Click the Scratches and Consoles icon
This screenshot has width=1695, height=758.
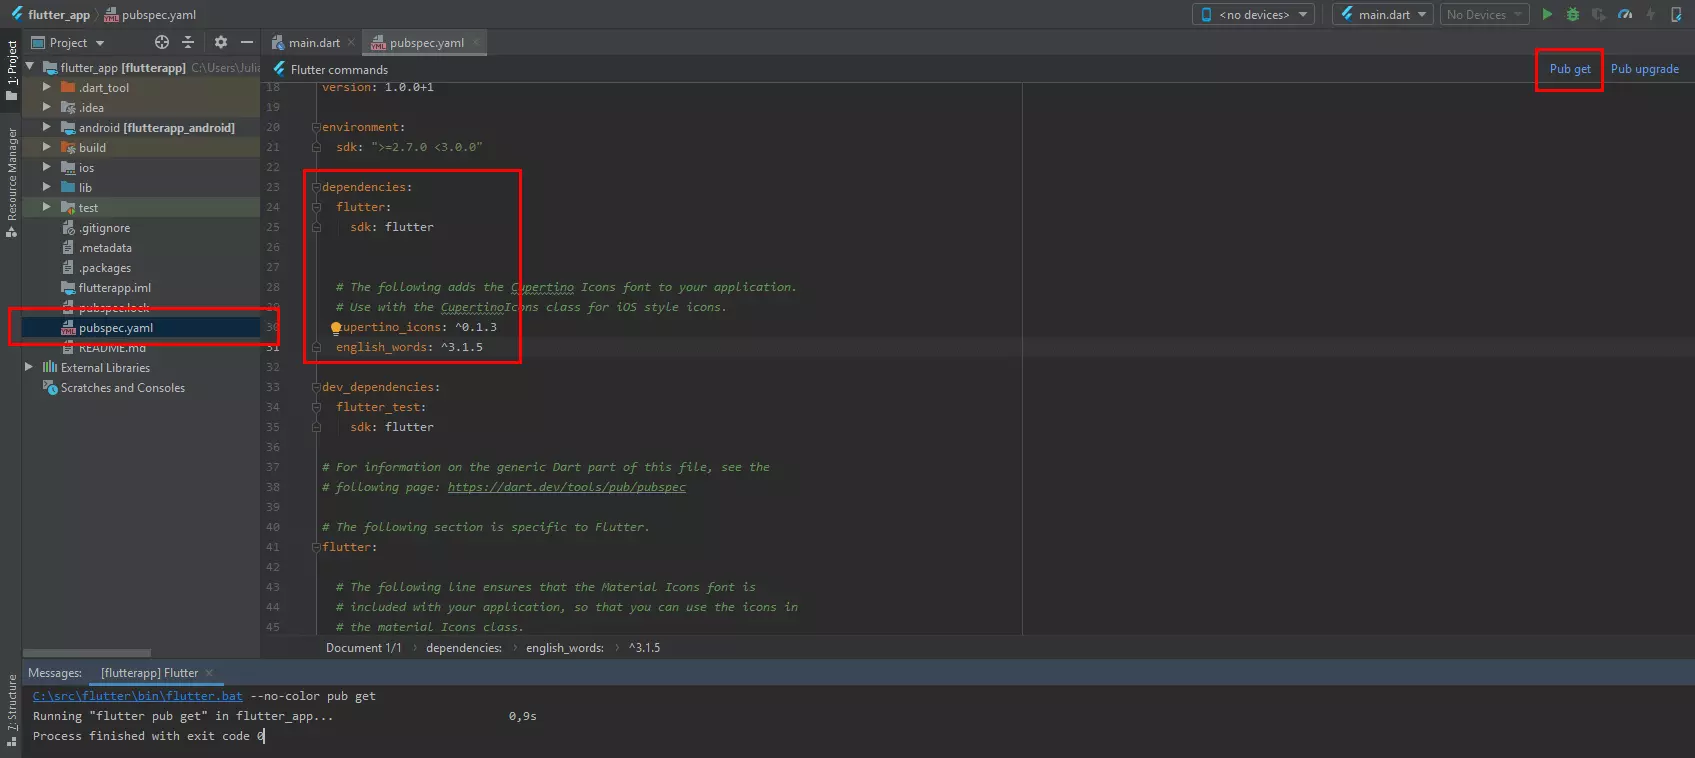coord(49,387)
